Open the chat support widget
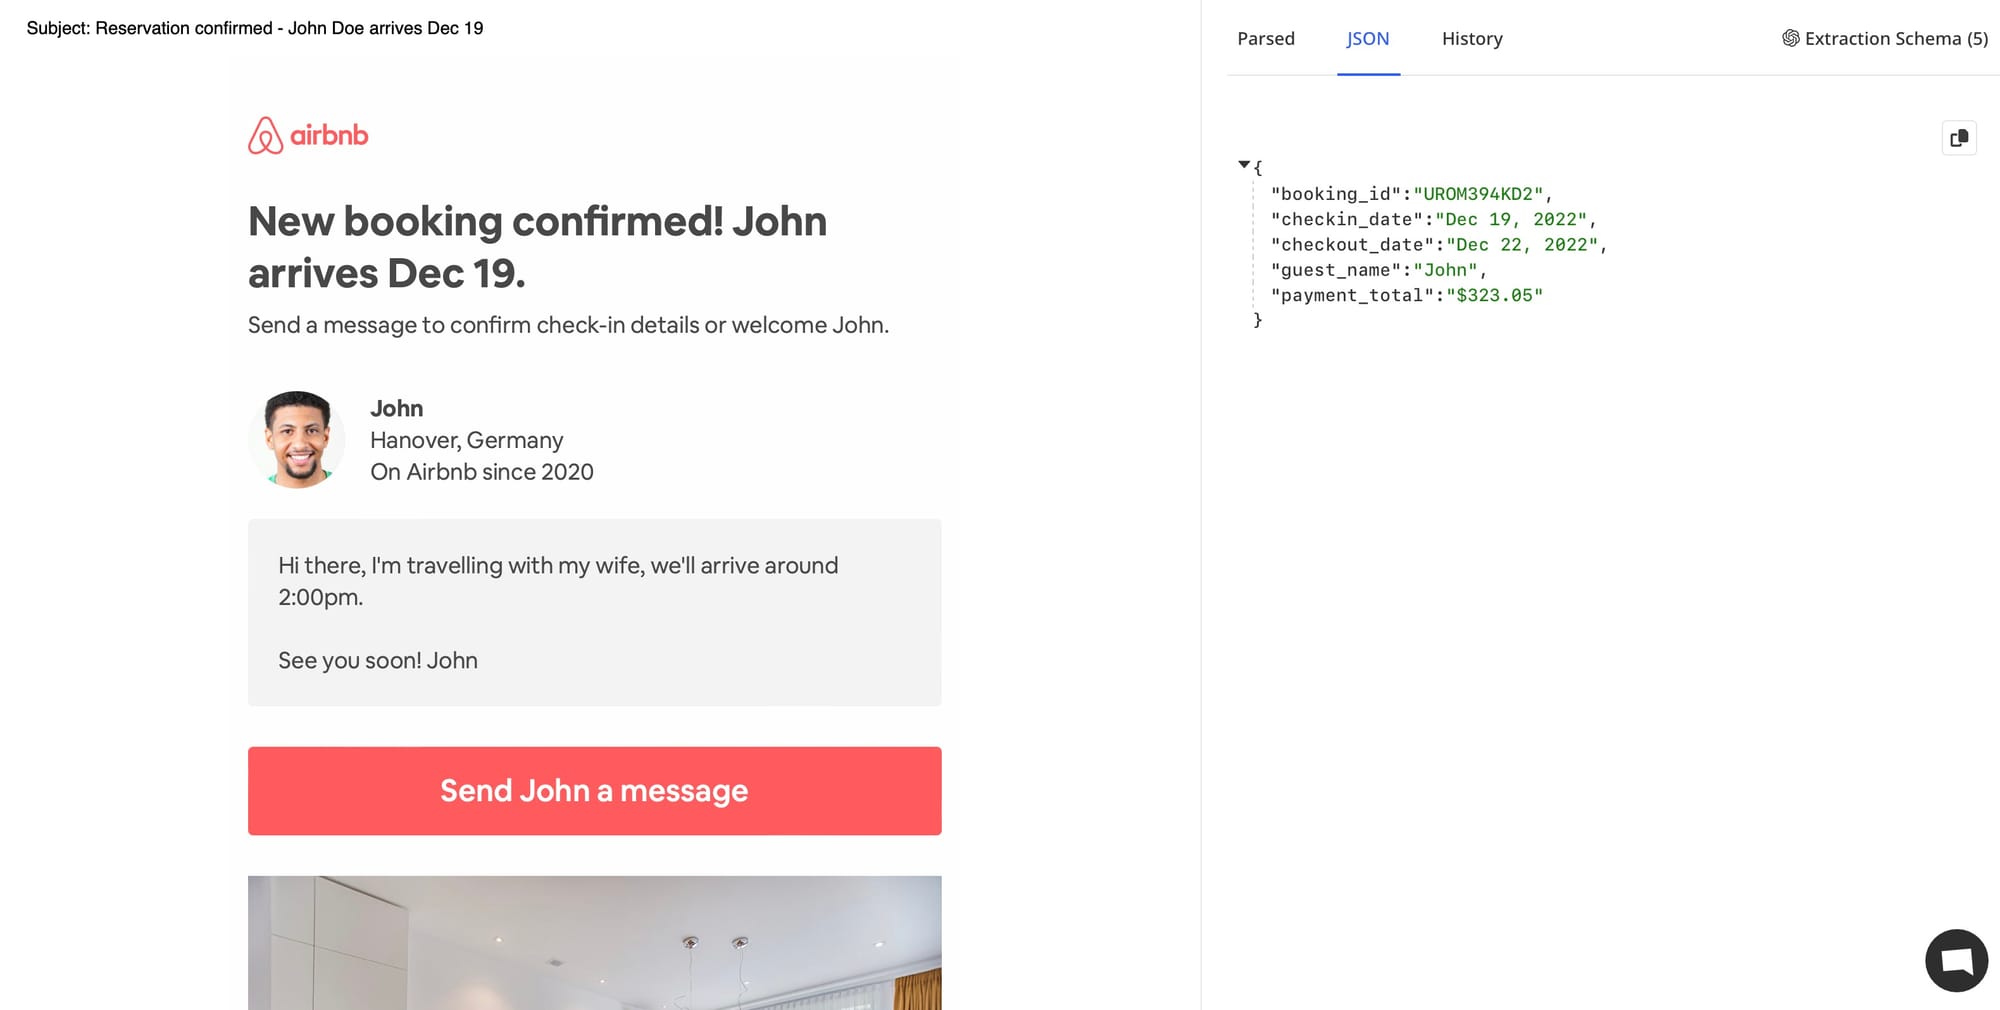2000x1010 pixels. (x=1956, y=960)
